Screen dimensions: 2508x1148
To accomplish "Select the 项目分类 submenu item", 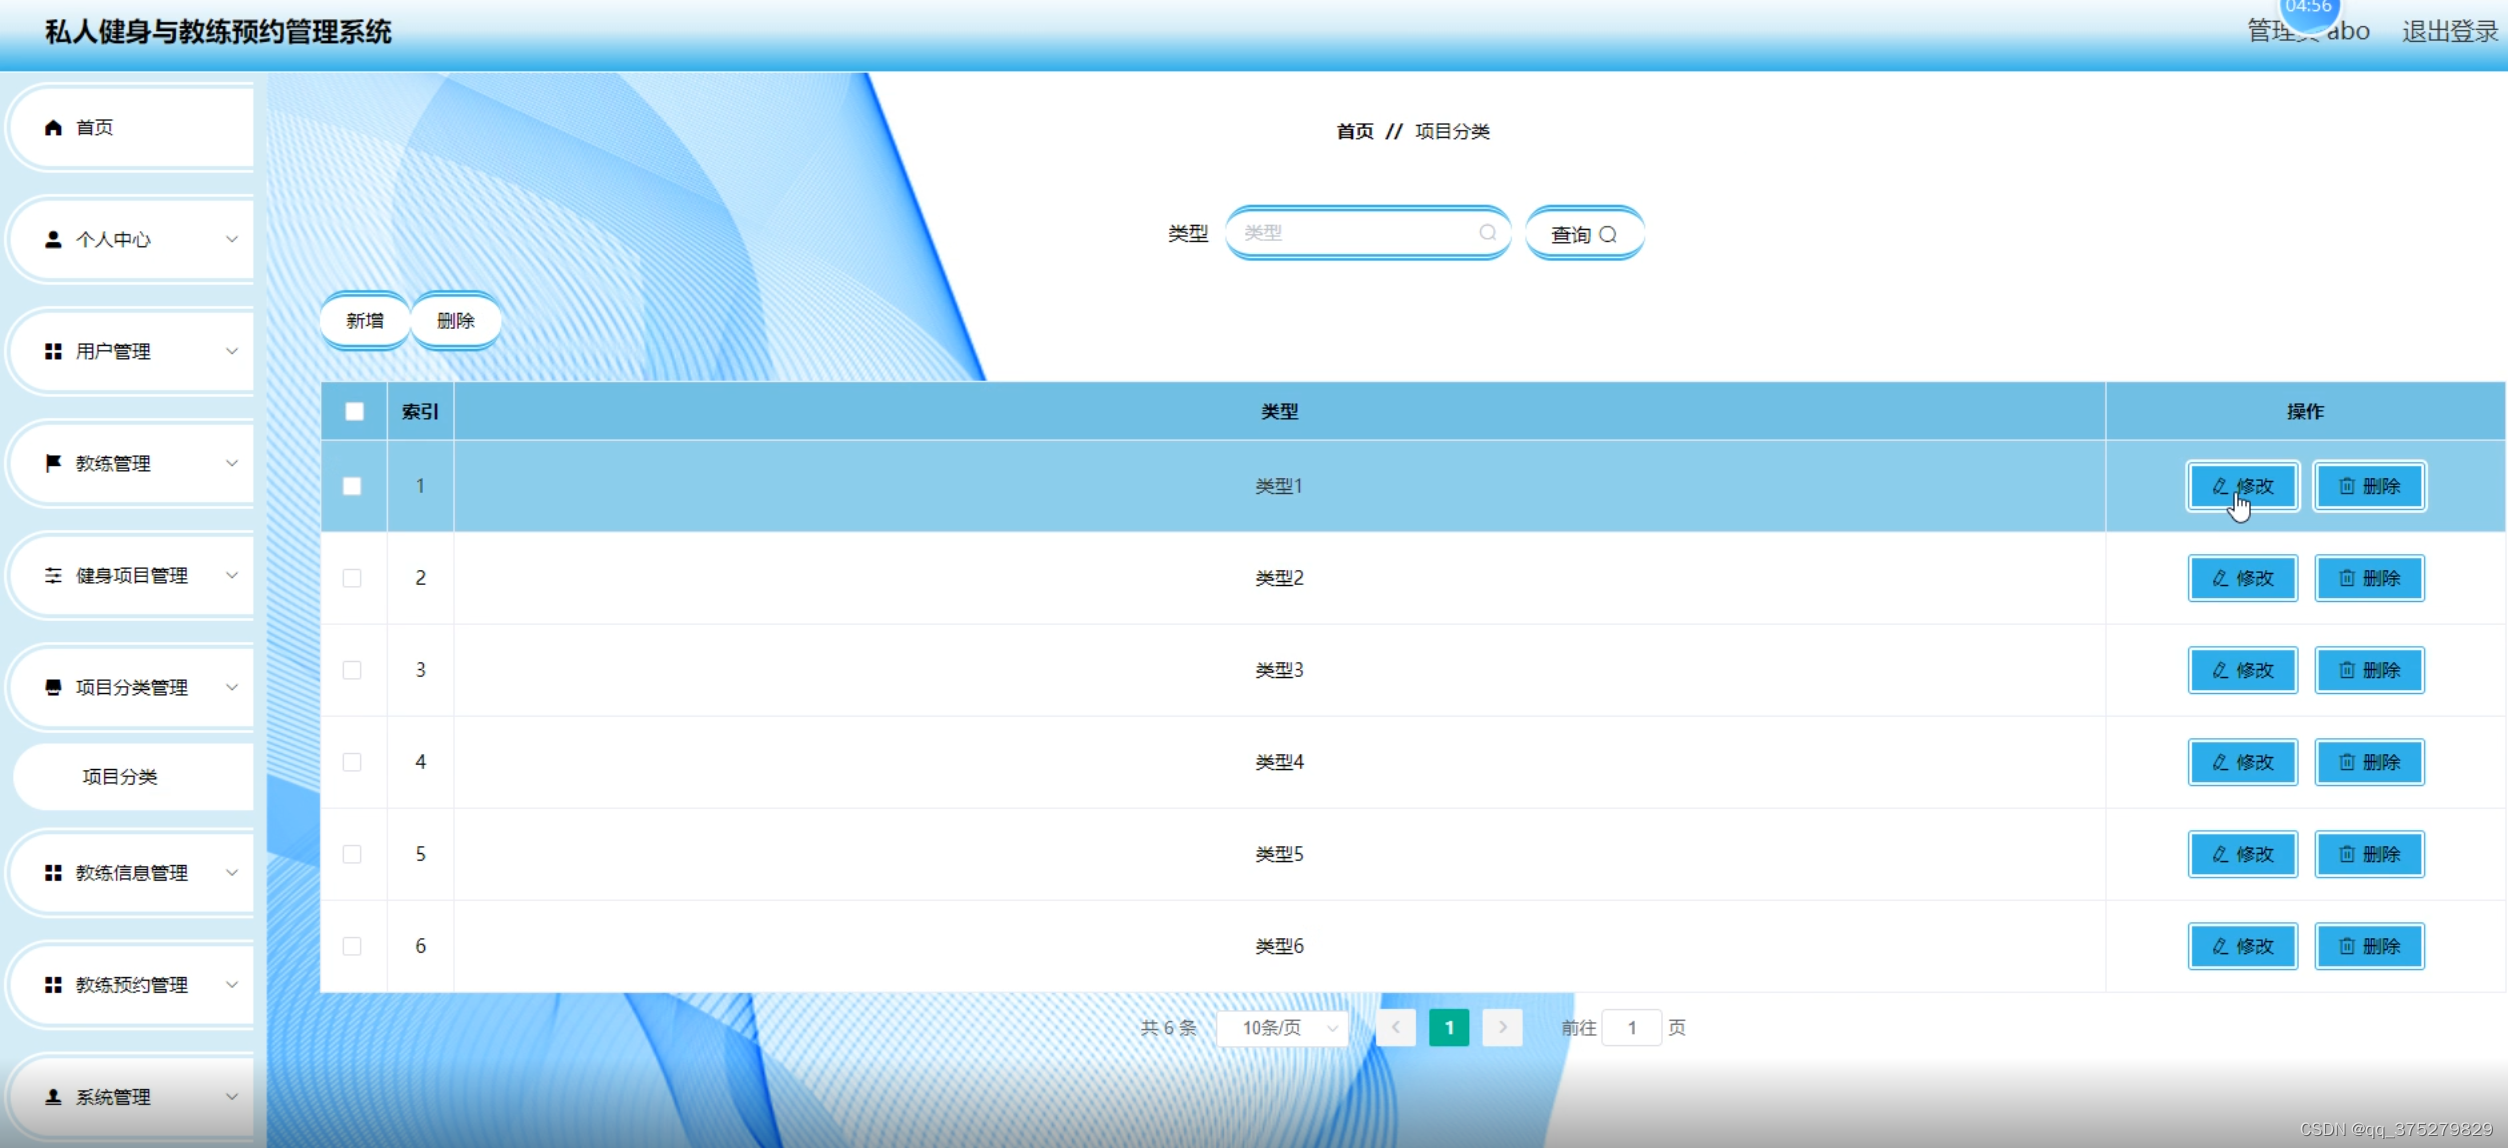I will tap(120, 777).
